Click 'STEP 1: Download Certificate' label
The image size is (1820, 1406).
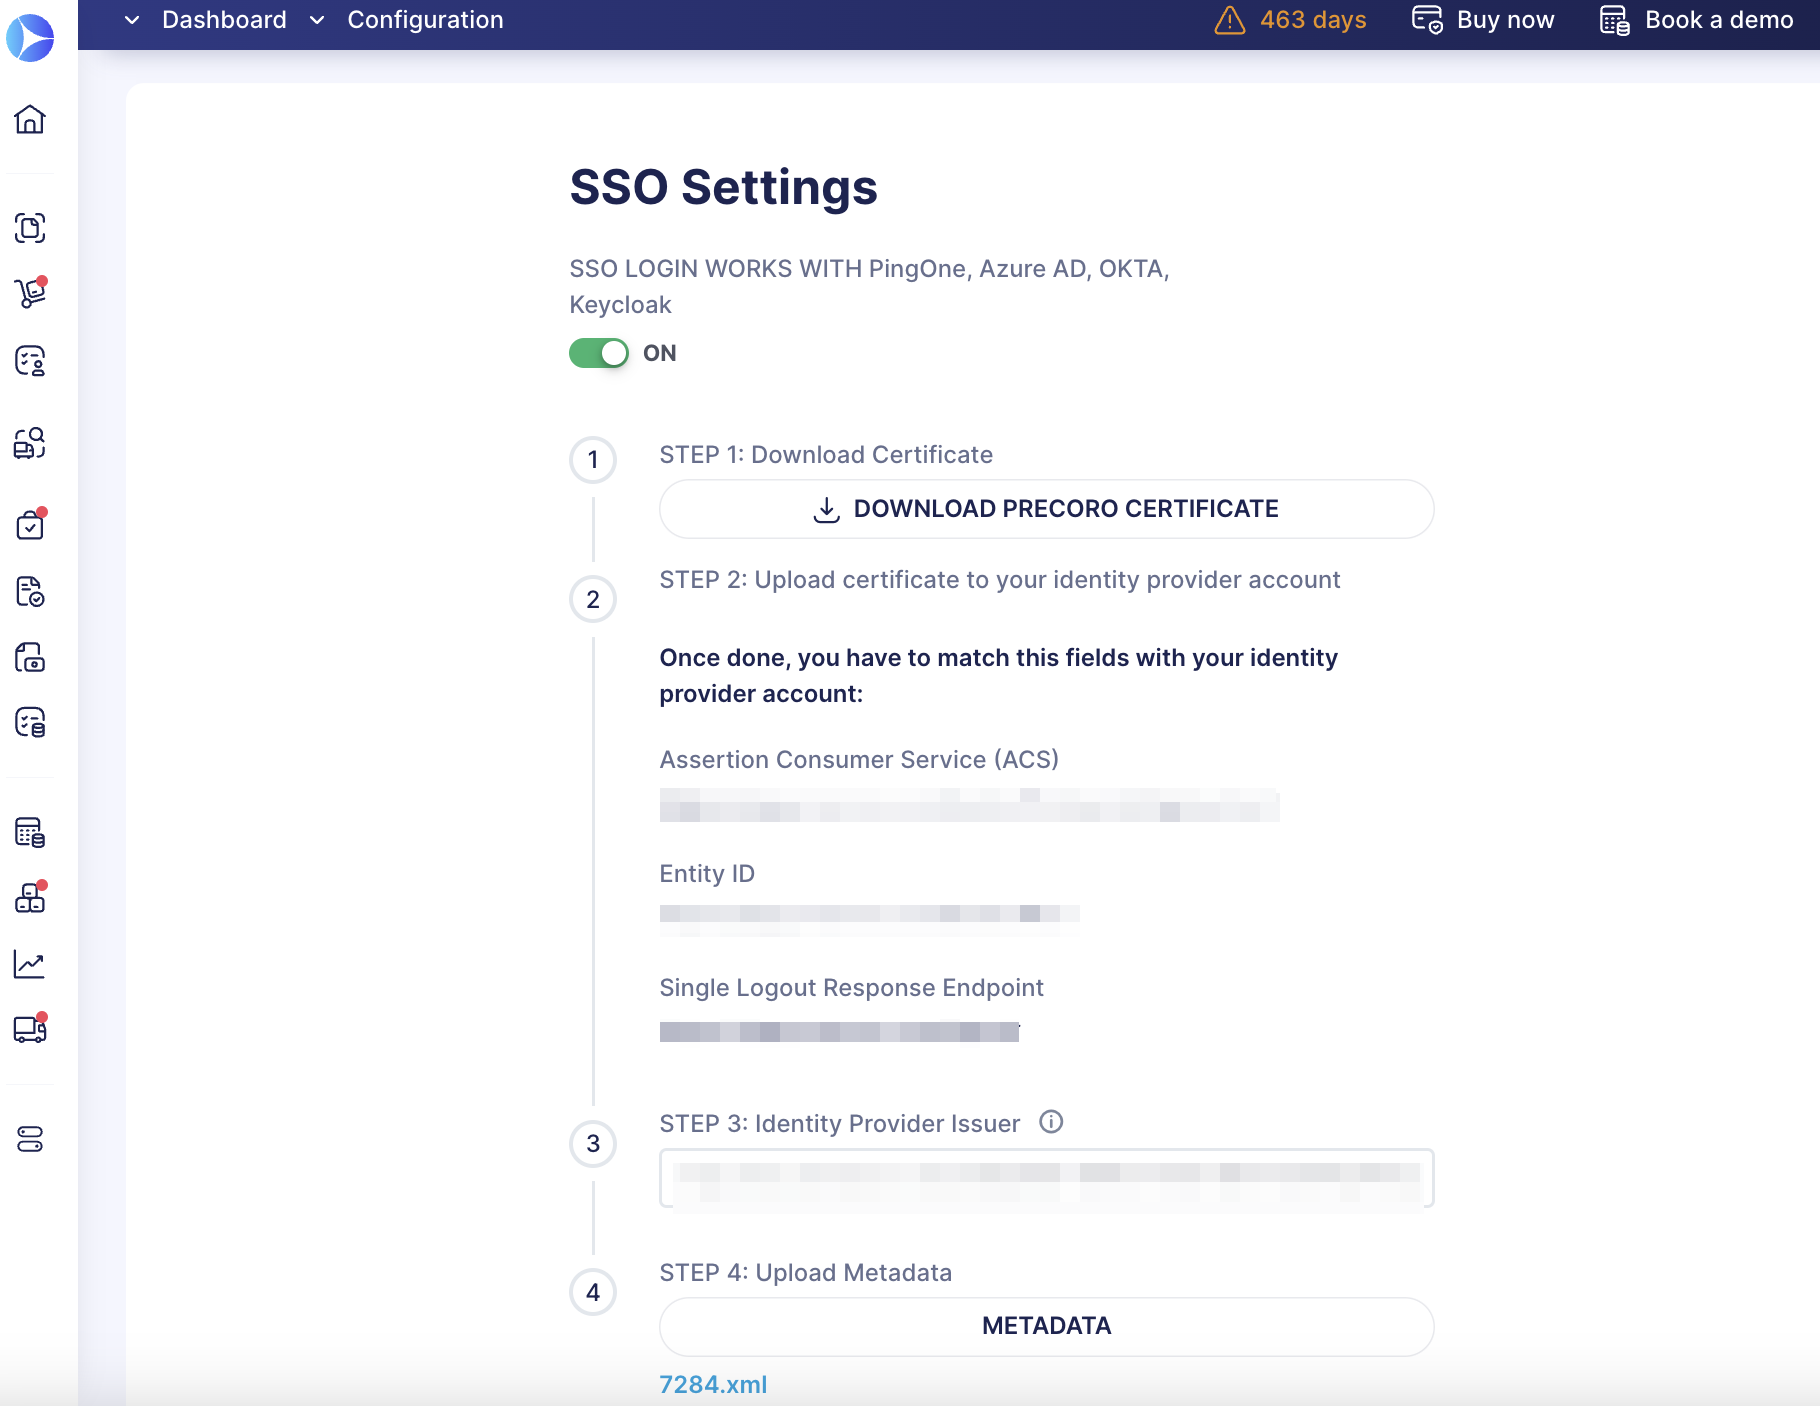(826, 455)
